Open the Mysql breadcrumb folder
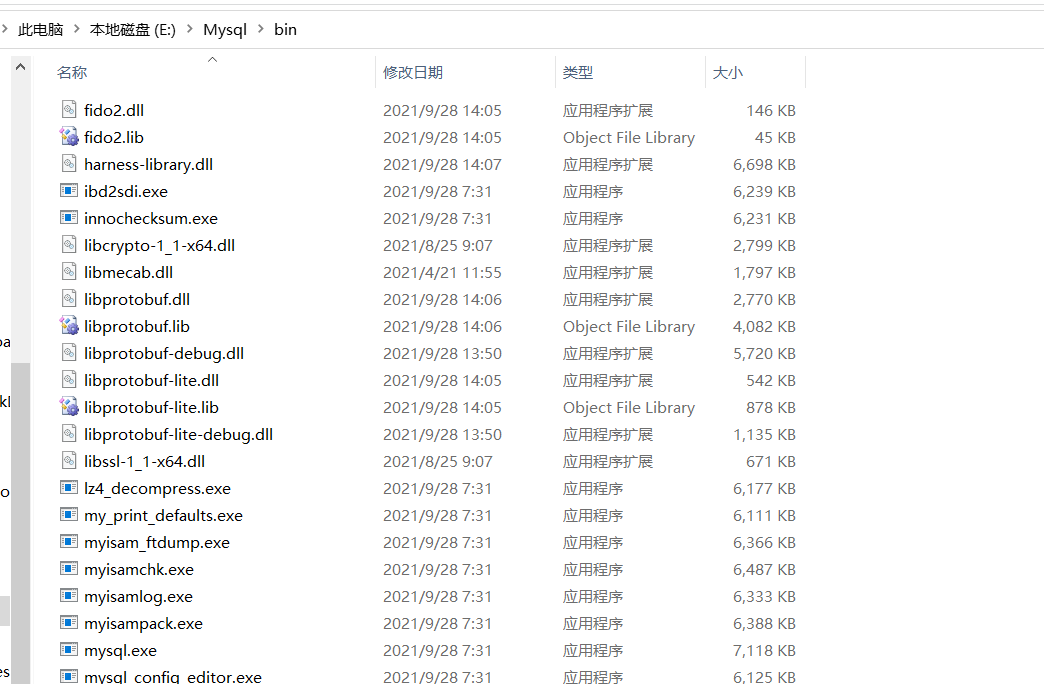Viewport: 1044px width, 684px height. 225,29
